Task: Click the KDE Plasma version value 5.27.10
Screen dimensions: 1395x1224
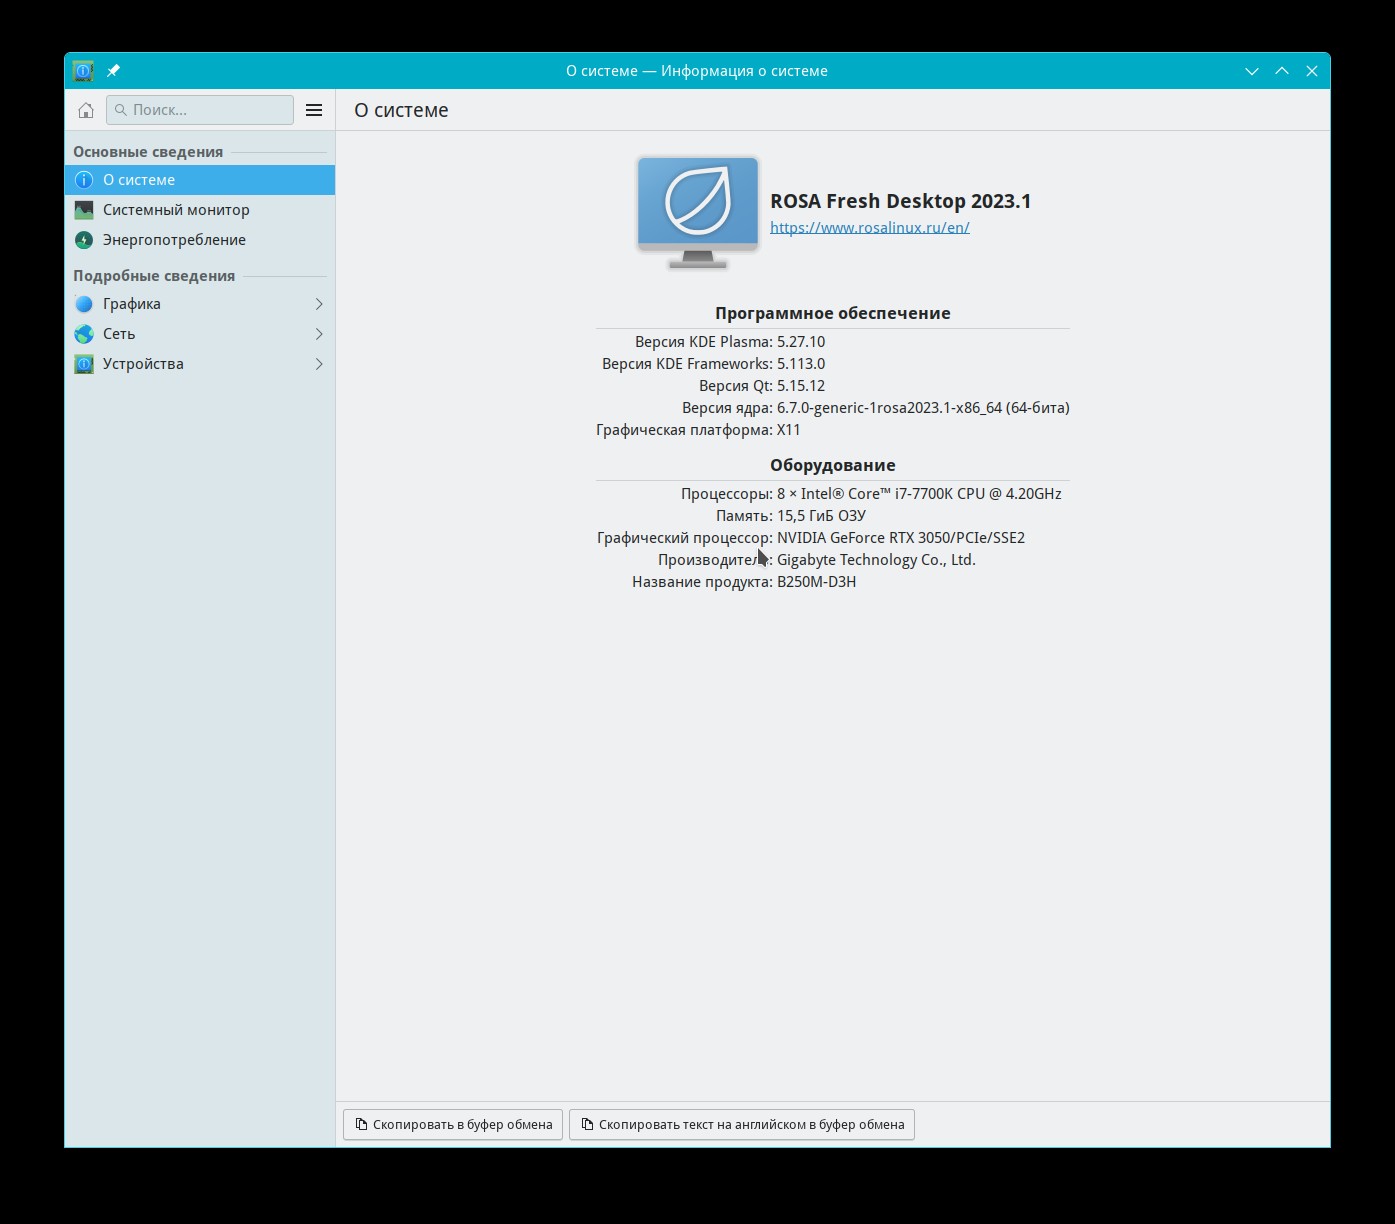Action: point(801,342)
